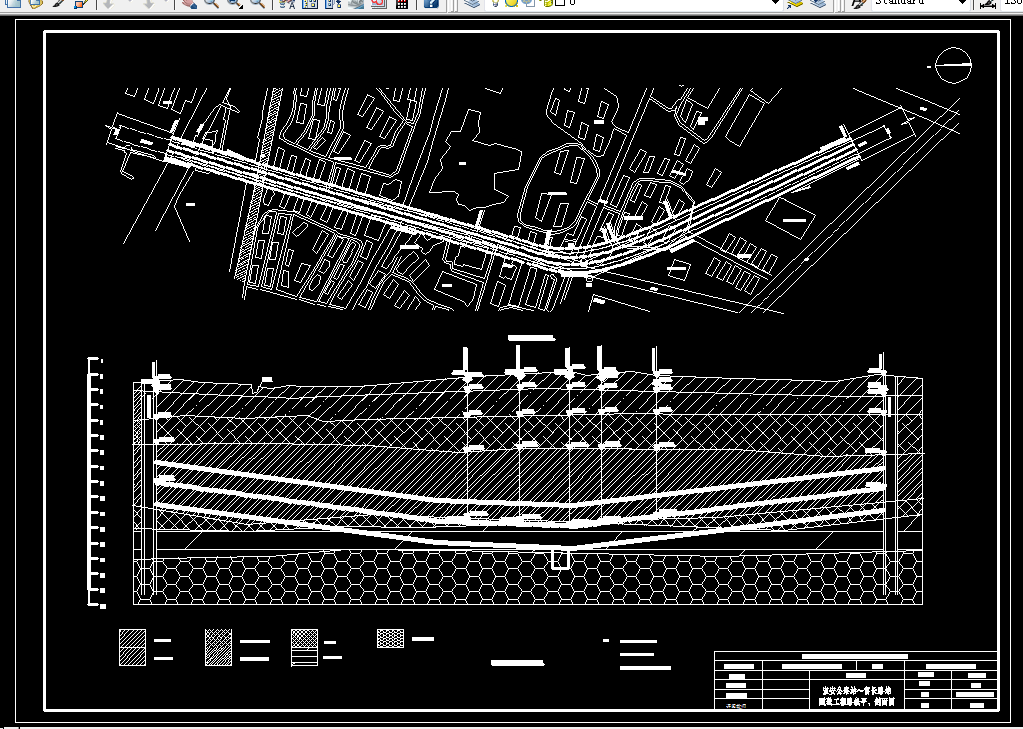Open the Text Style manager icon

click(859, 3)
